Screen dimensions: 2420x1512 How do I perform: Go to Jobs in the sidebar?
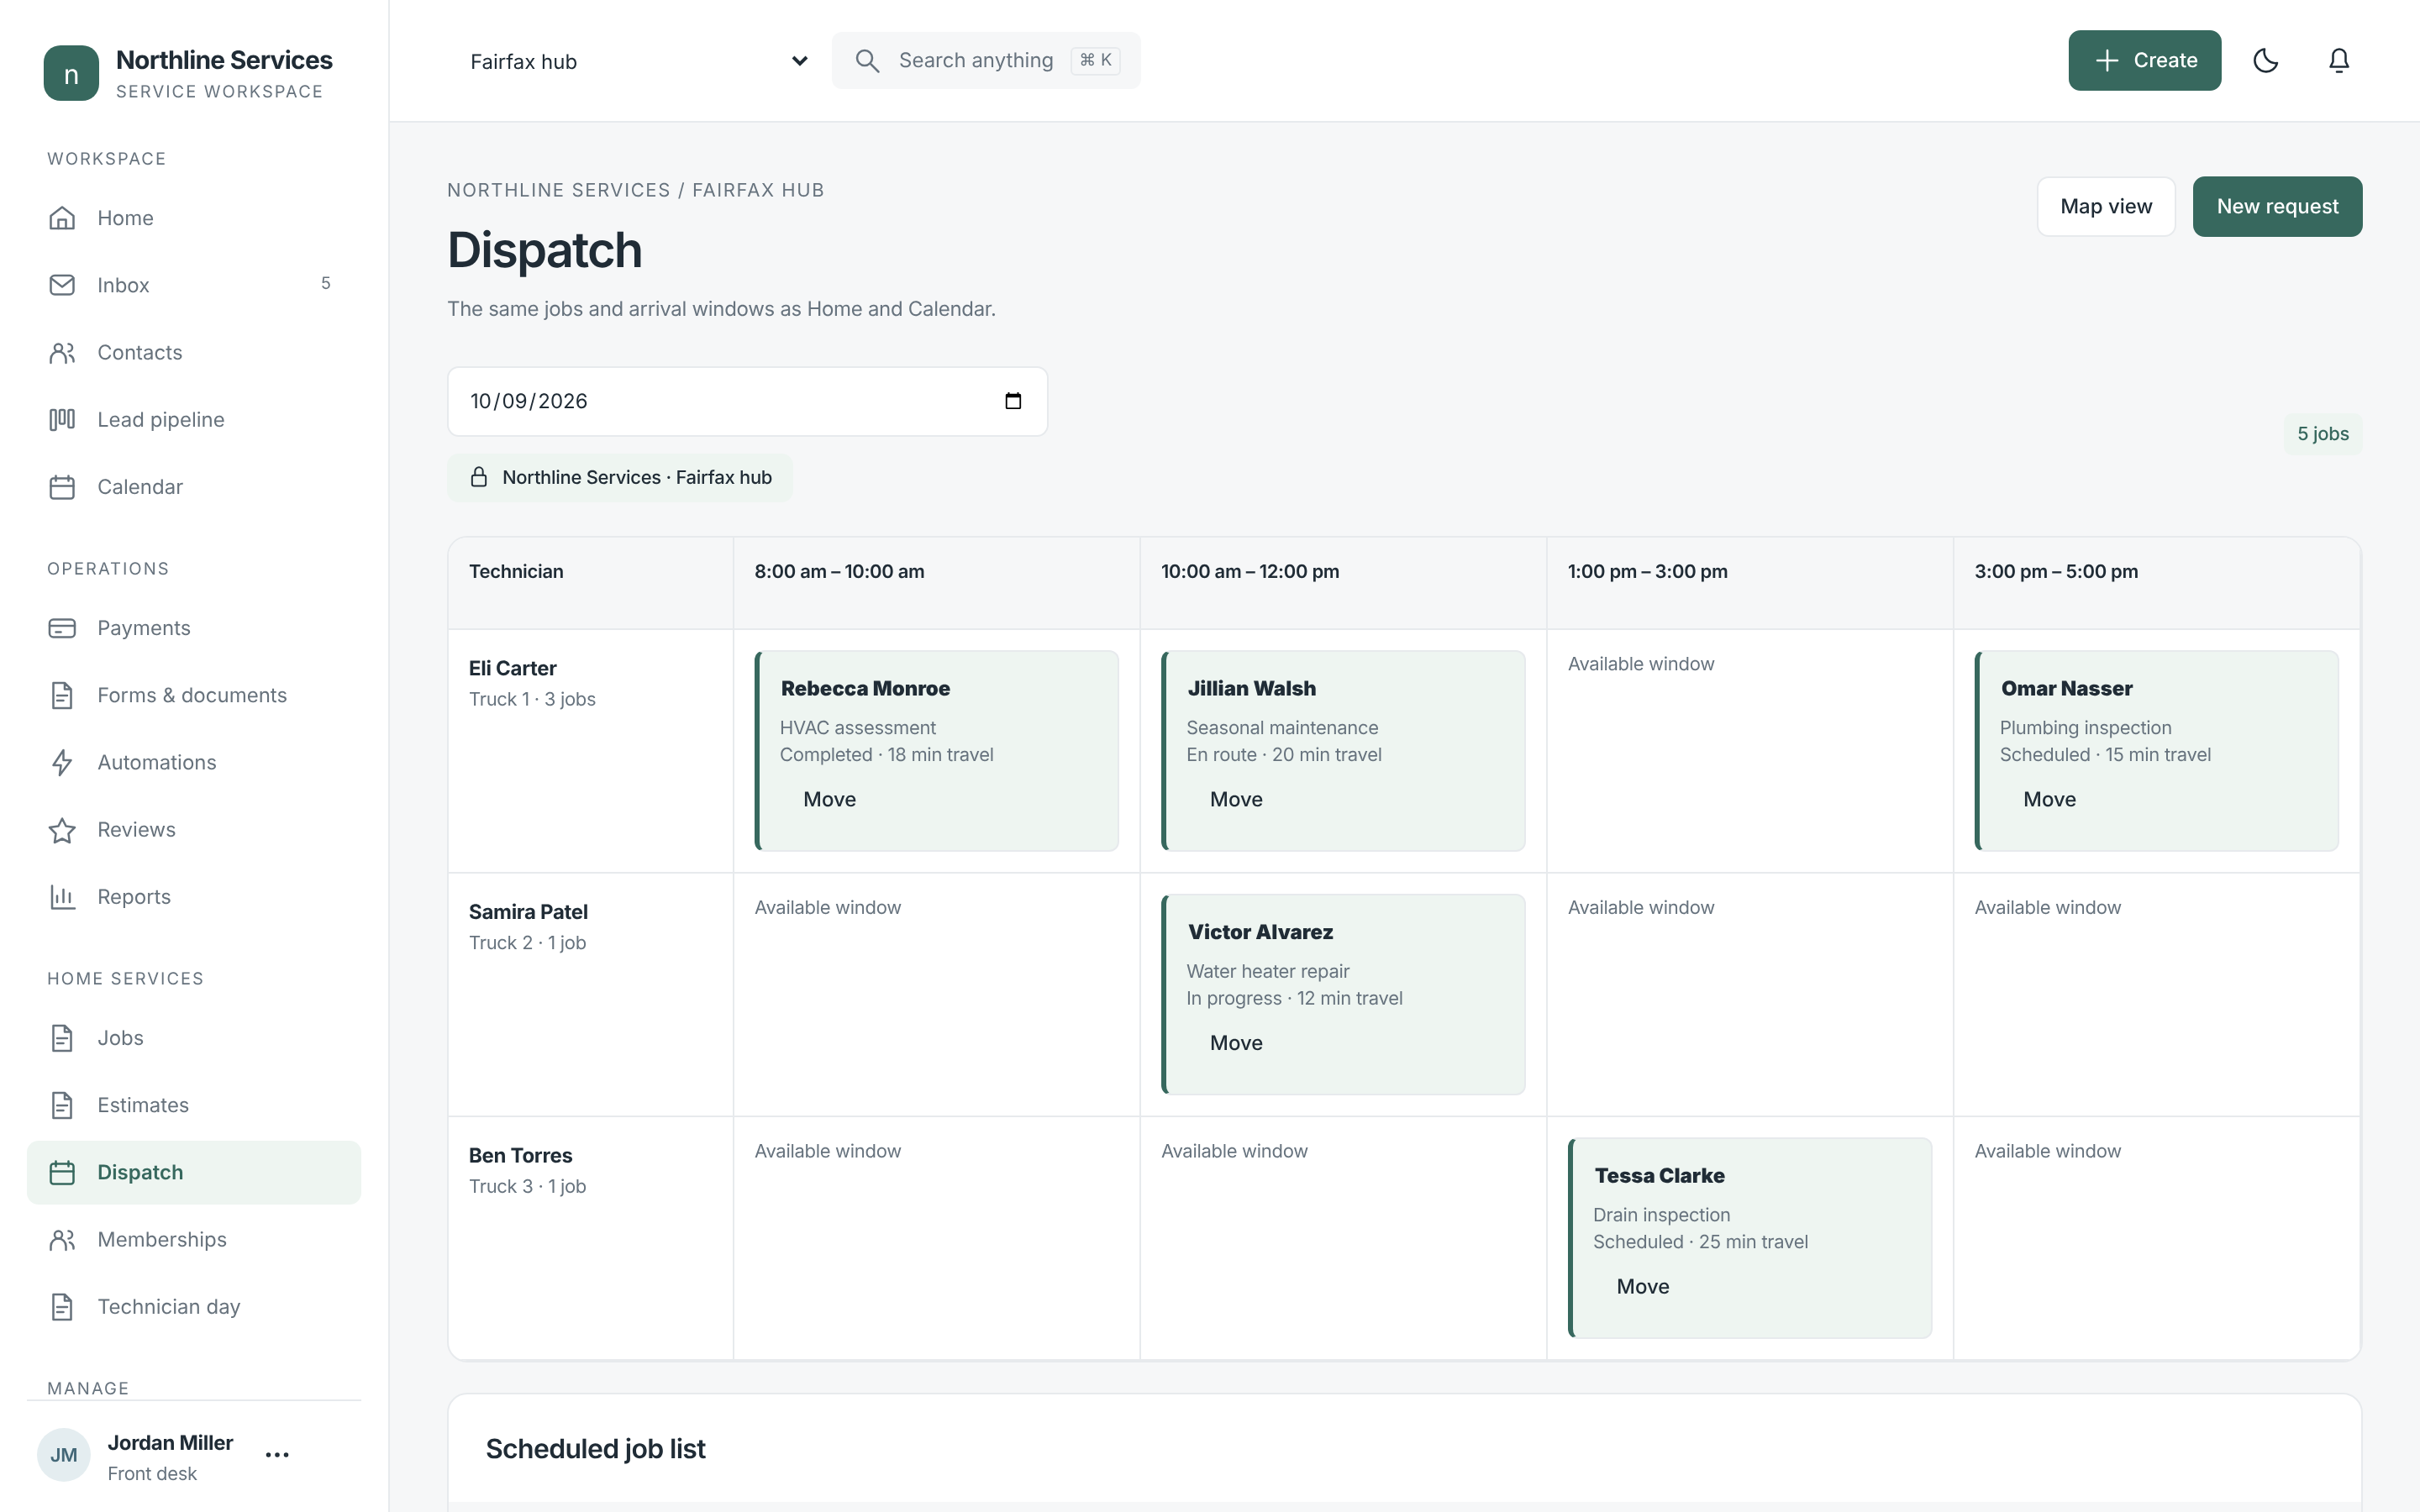tap(194, 1038)
